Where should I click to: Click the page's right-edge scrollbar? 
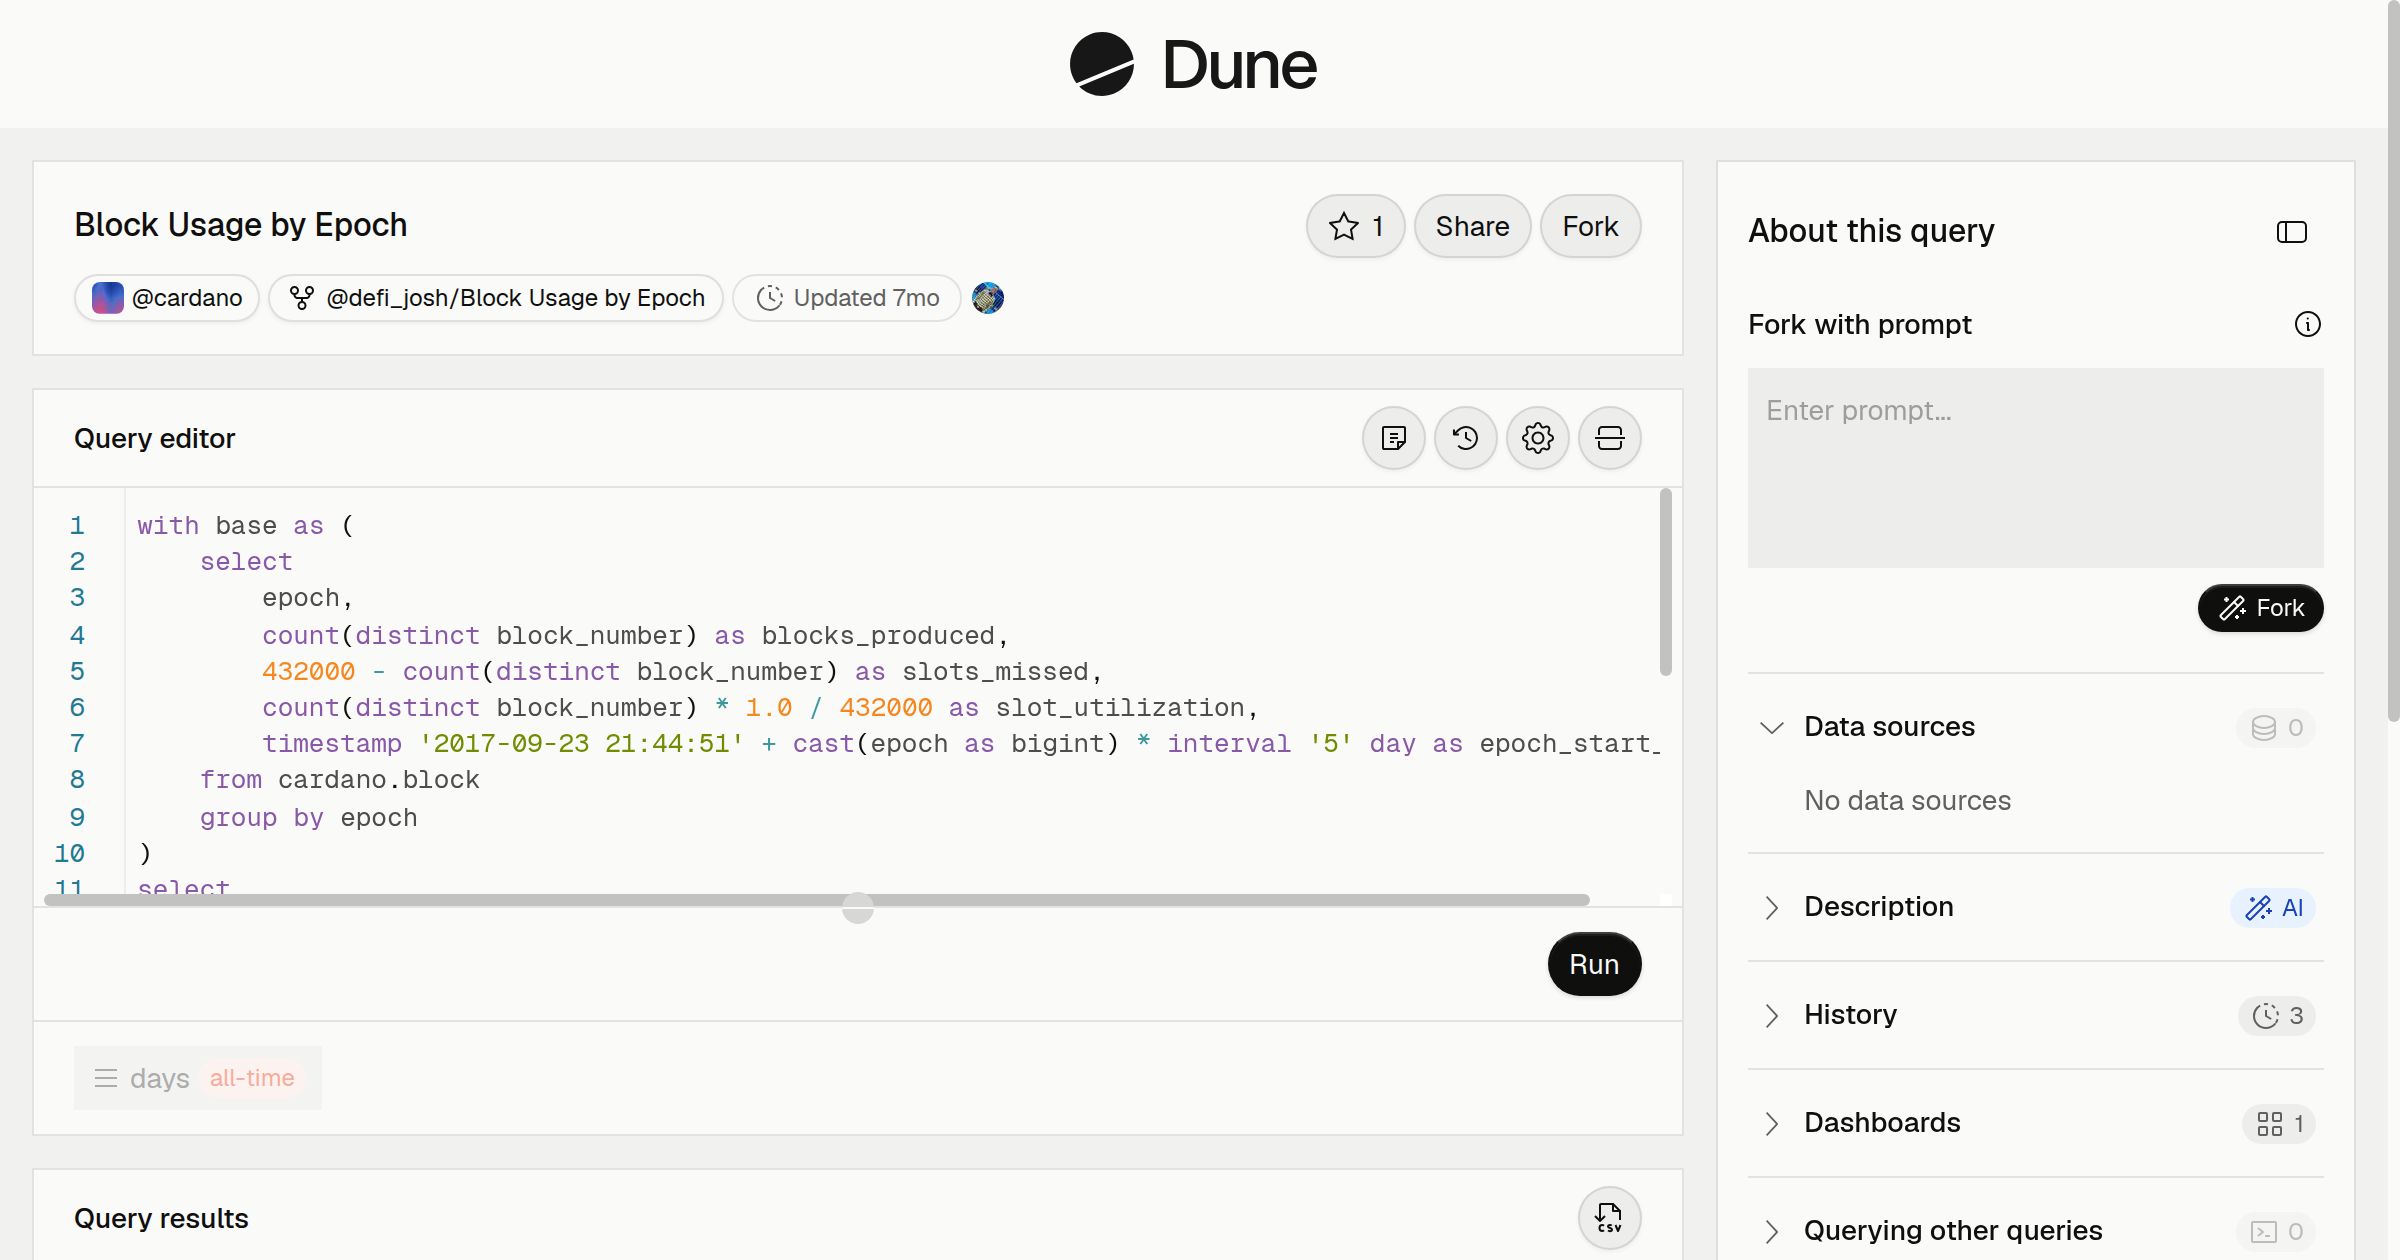(2393, 360)
